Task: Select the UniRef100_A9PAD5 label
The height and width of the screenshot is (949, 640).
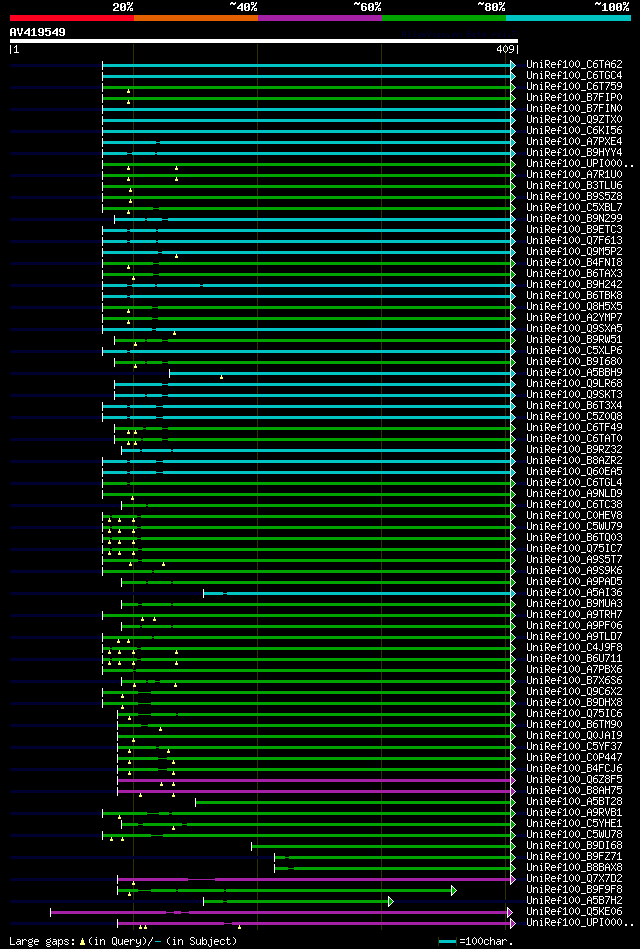Action: tap(575, 582)
